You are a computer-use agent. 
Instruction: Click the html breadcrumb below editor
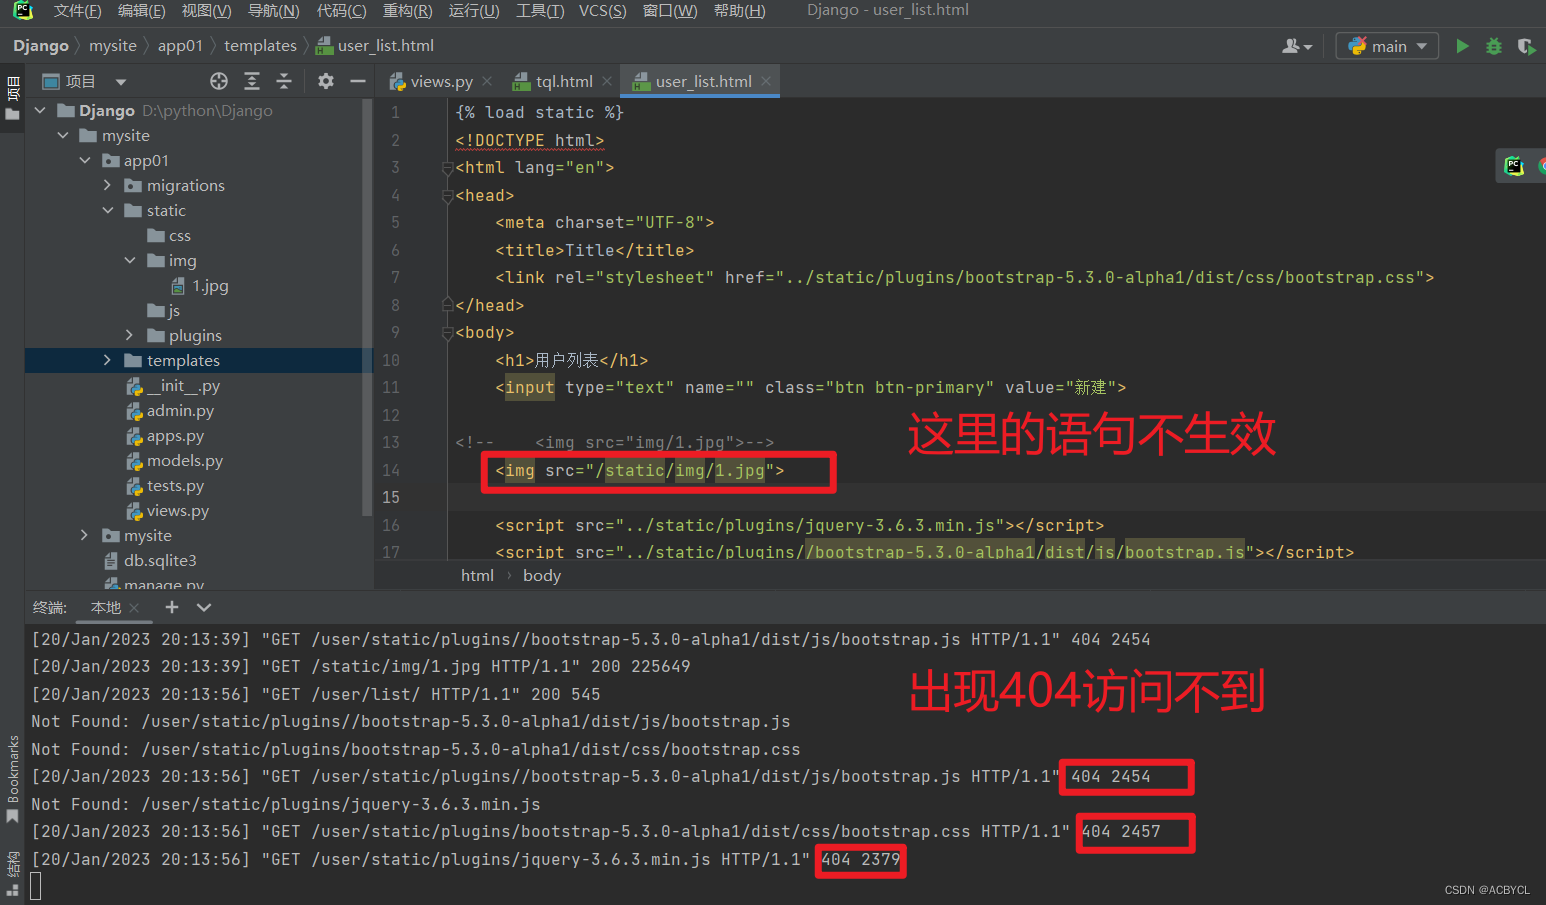coord(477,576)
